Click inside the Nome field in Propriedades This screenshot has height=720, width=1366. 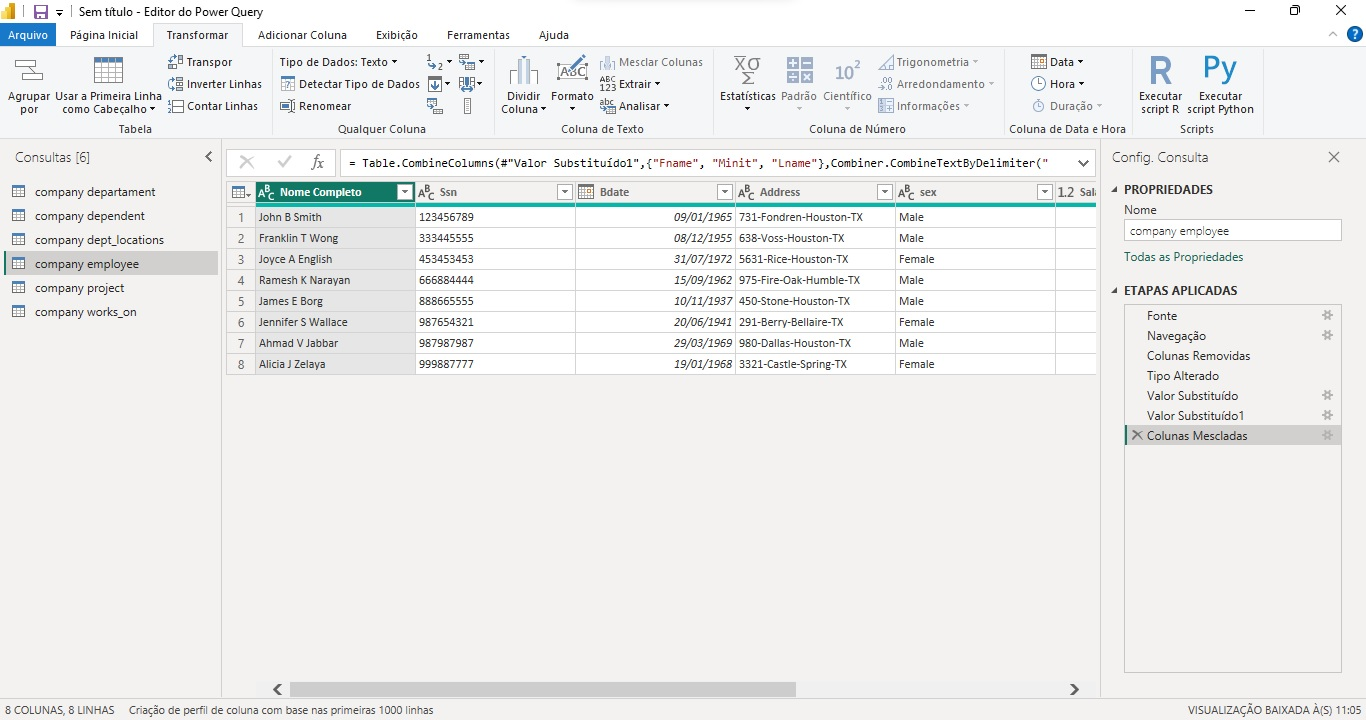coord(1232,230)
